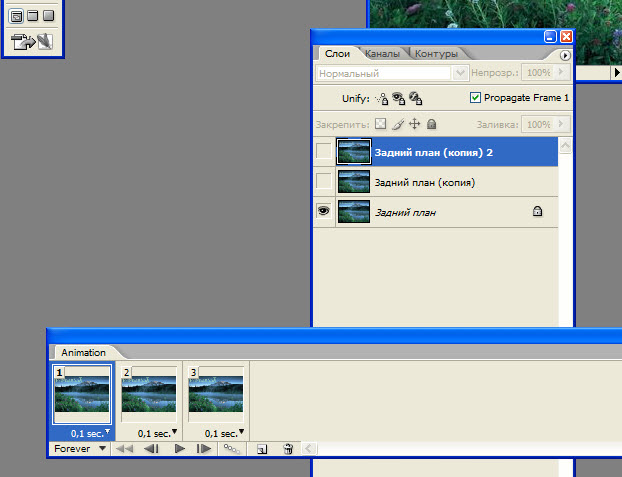Select standard screen mode icon
Viewport: 622px width, 477px height.
pyautogui.click(x=16, y=16)
